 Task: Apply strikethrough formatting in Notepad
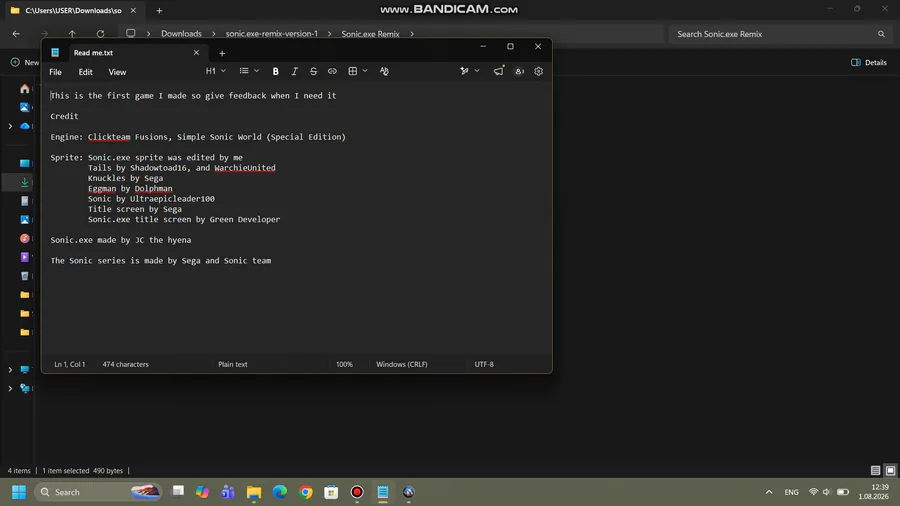(313, 71)
